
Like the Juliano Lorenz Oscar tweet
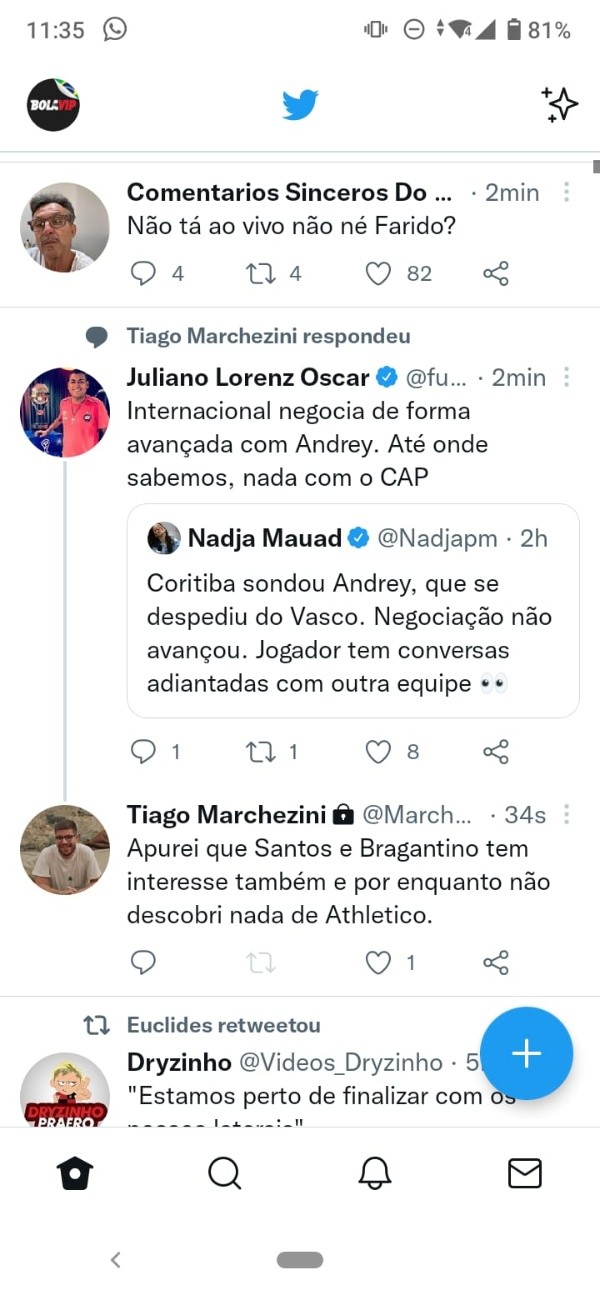tap(378, 752)
